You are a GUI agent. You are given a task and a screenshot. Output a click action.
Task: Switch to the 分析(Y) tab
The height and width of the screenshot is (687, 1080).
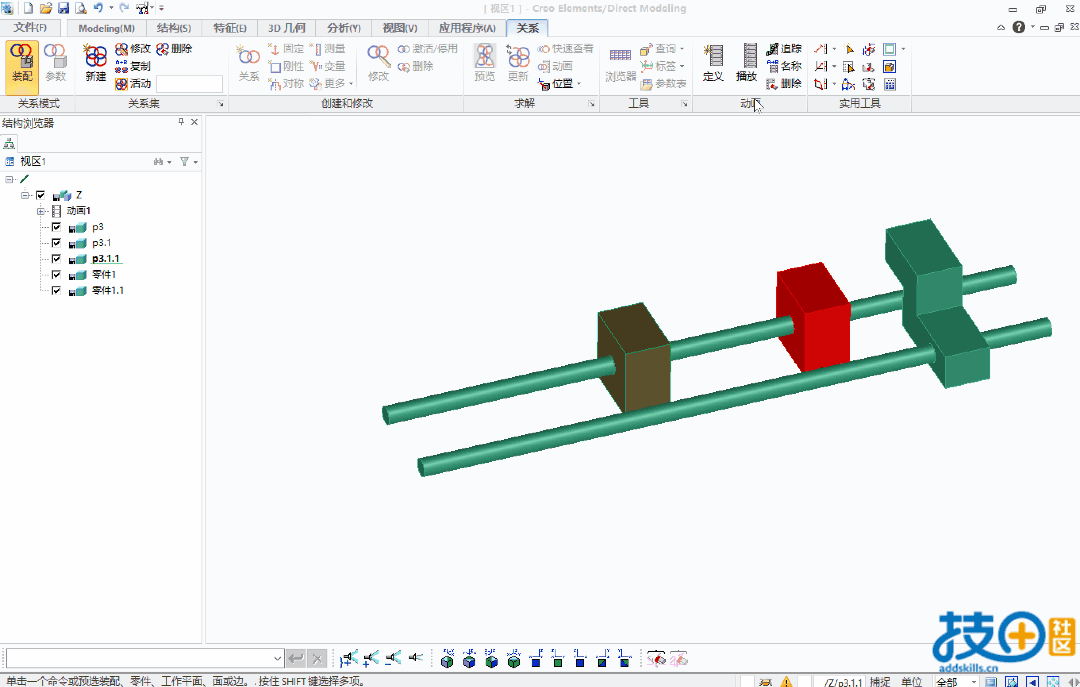coord(344,28)
